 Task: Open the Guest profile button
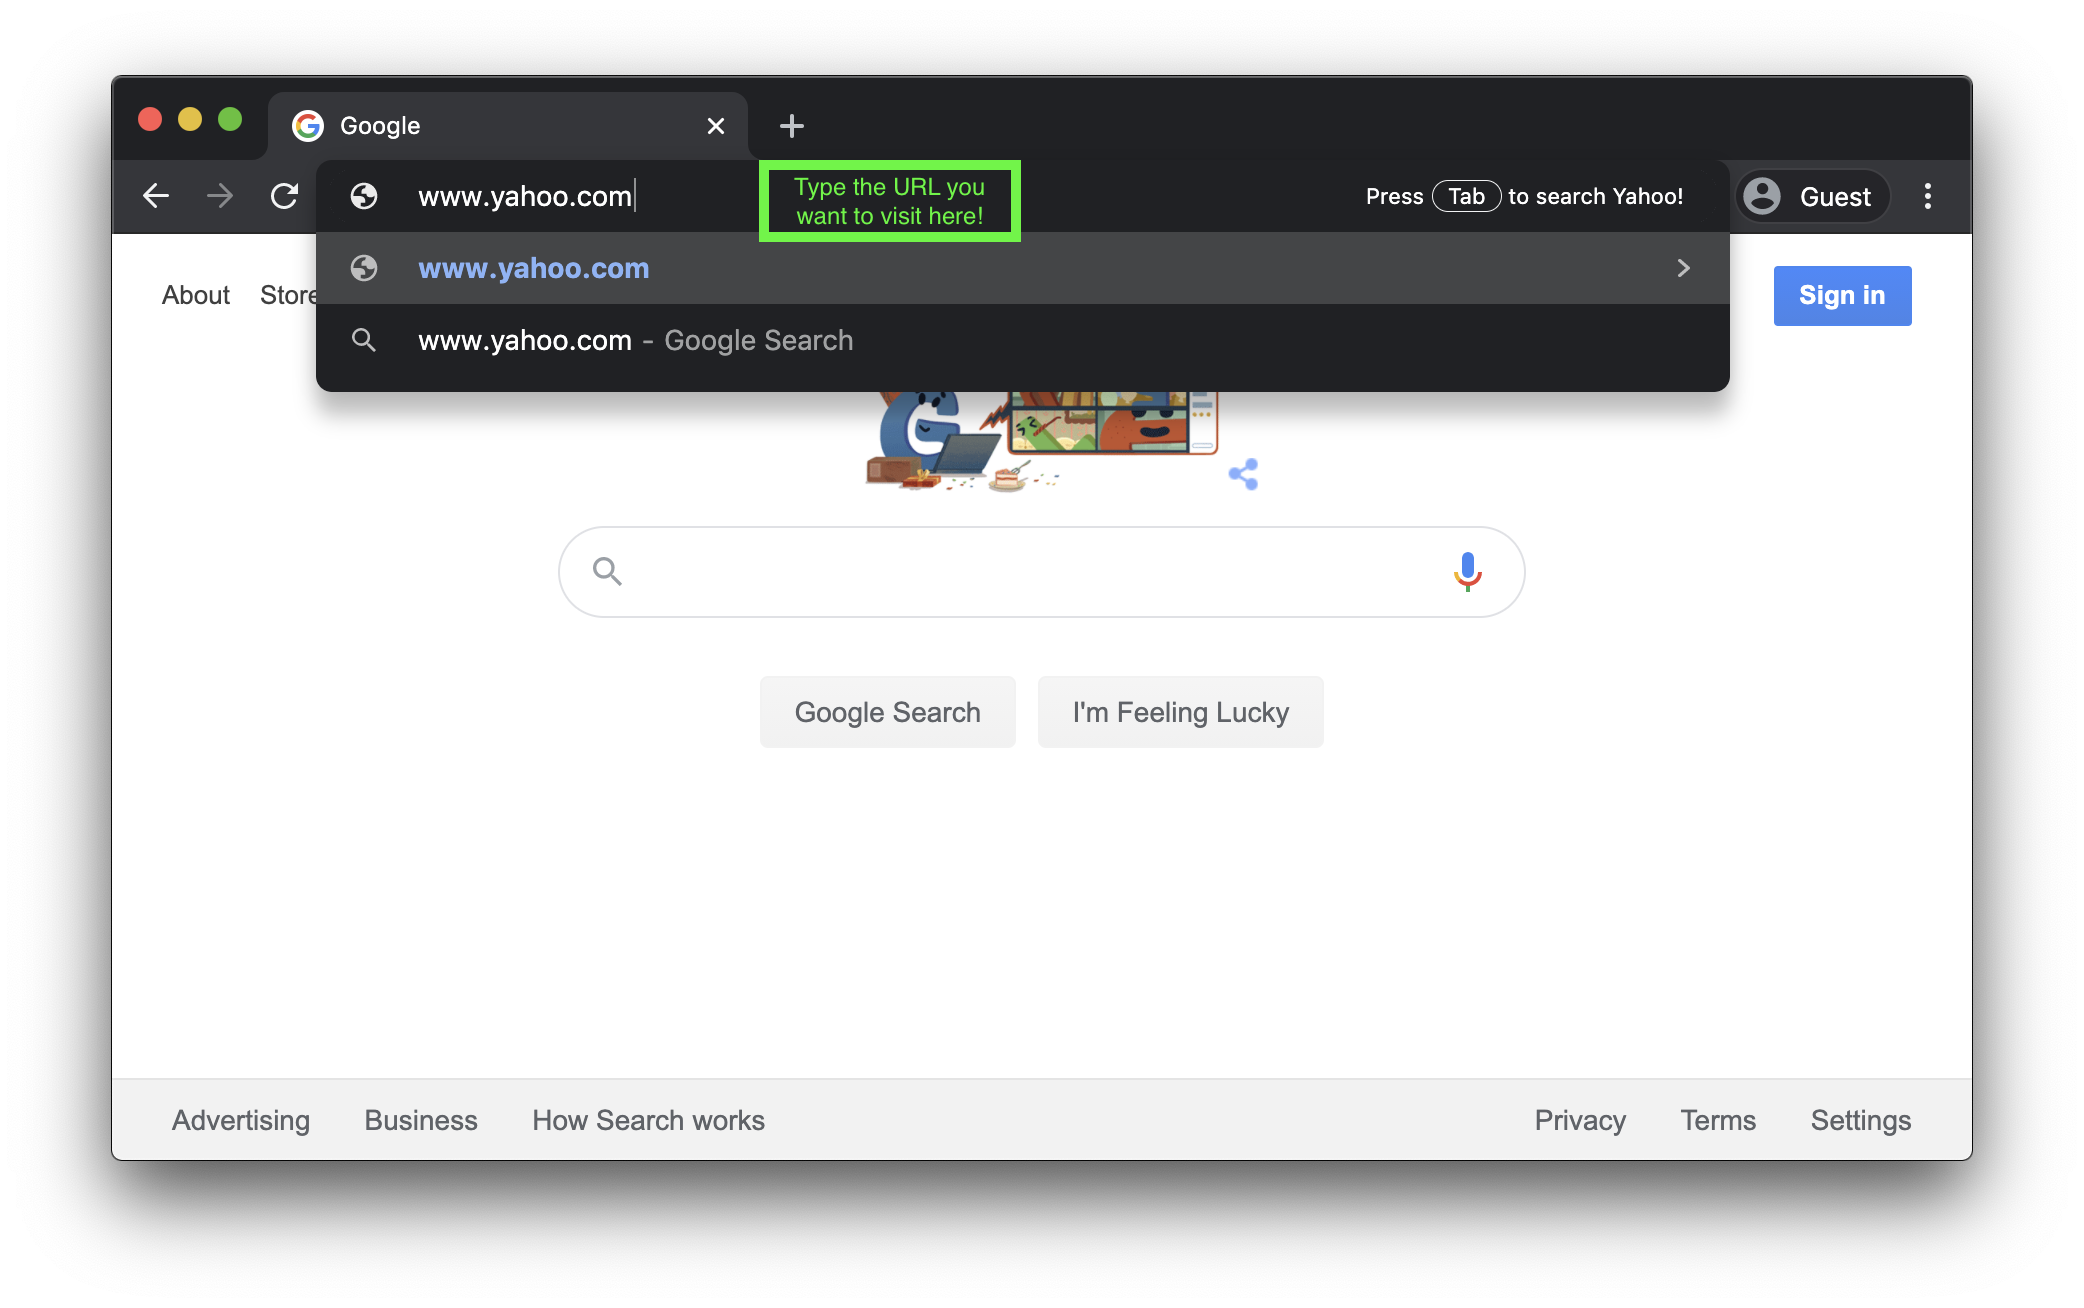(x=1811, y=196)
